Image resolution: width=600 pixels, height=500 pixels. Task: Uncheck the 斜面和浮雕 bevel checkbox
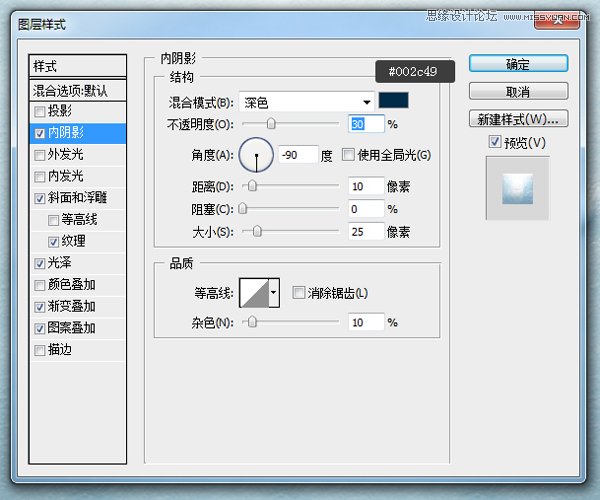39,198
